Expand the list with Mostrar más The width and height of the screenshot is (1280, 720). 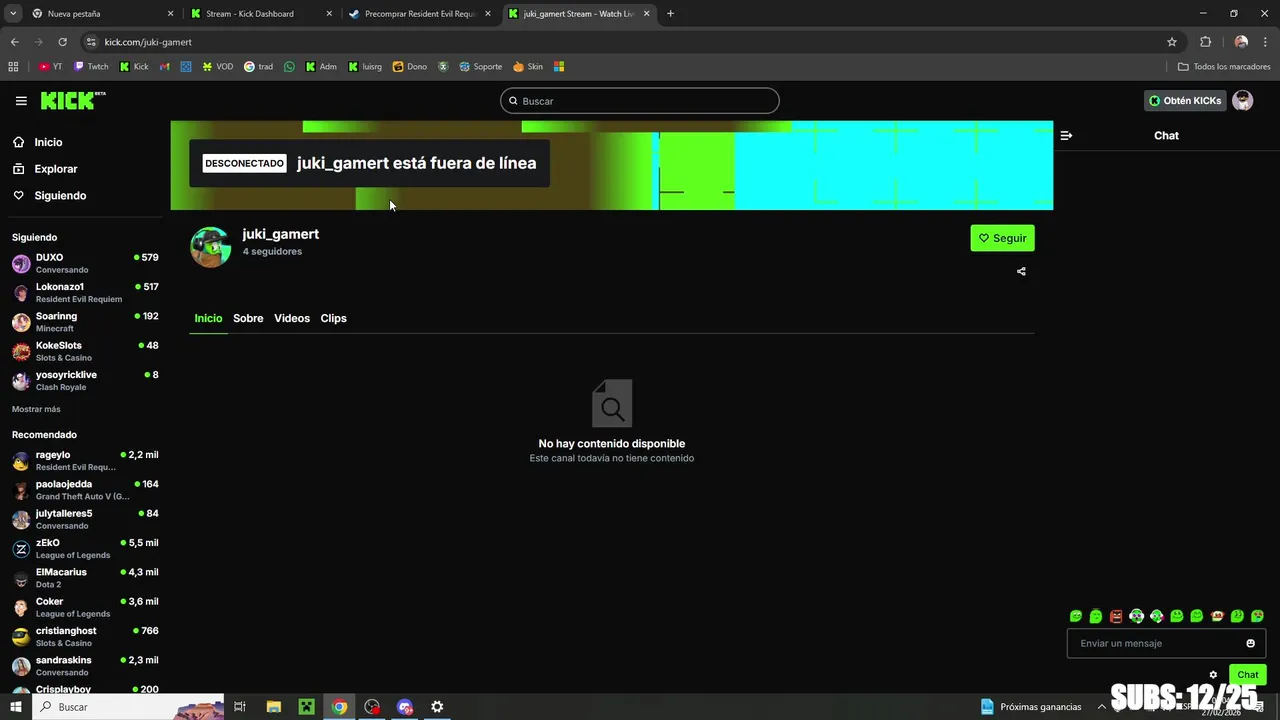(36, 409)
